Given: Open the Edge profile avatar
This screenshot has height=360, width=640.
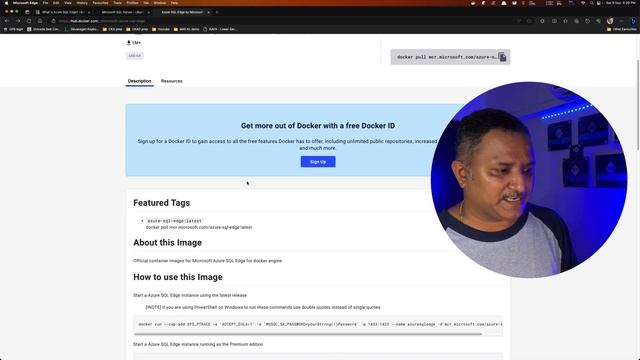Looking at the screenshot, I should pyautogui.click(x=610, y=21).
